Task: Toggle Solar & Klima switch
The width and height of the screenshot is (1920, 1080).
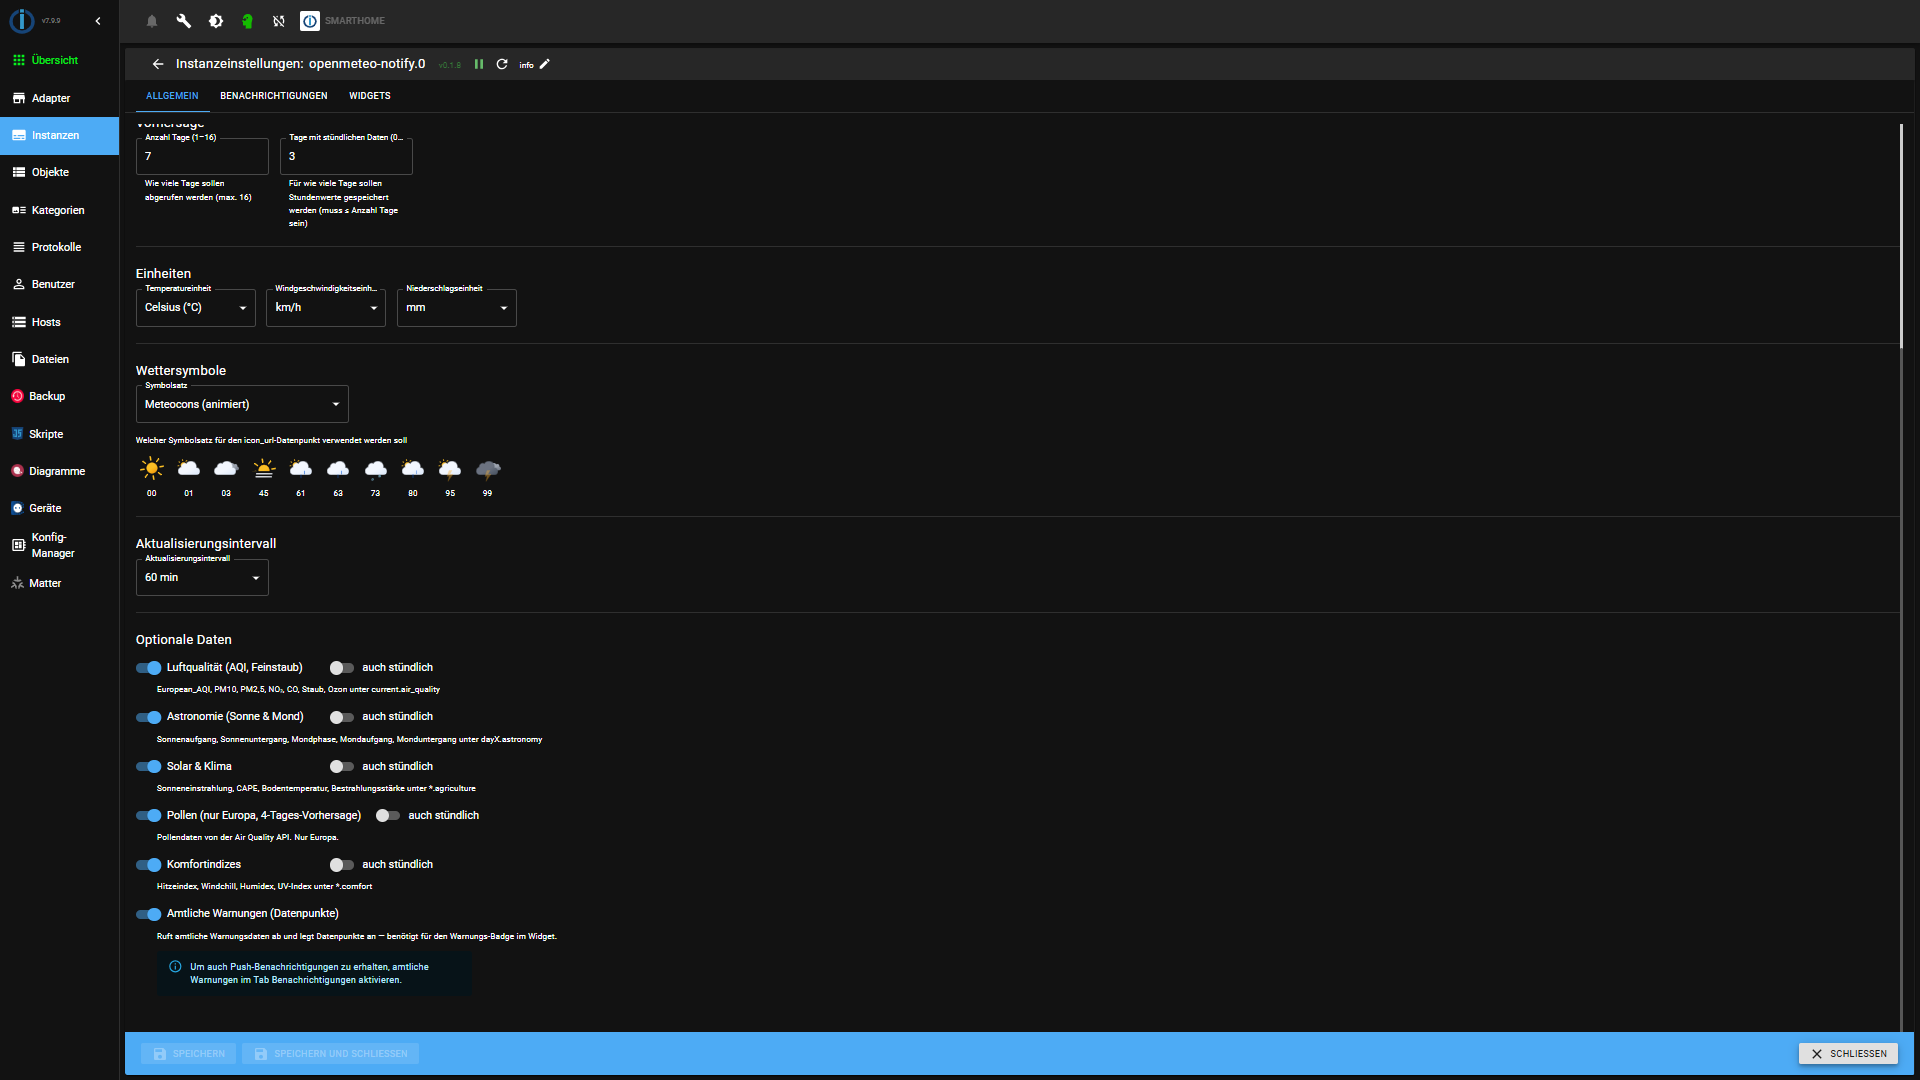Action: coord(149,767)
